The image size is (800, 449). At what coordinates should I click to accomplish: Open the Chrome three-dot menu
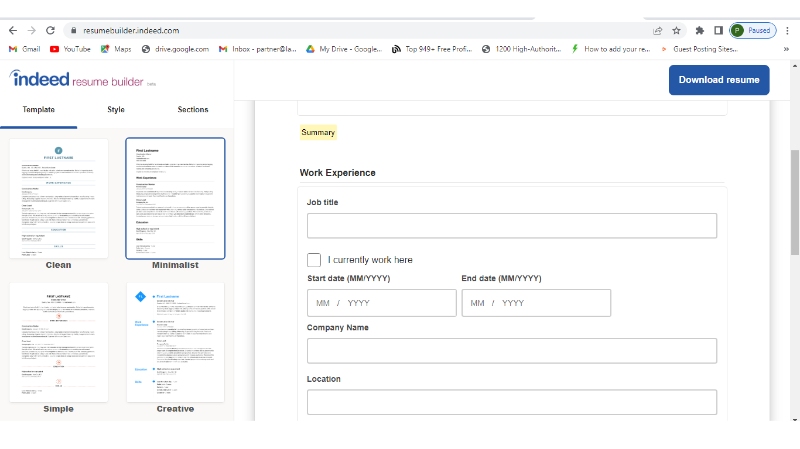(x=787, y=31)
